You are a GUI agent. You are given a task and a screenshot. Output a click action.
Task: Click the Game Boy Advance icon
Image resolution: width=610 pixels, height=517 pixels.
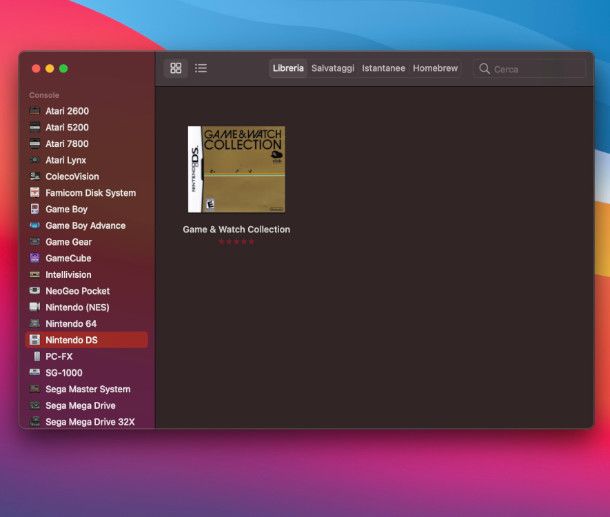[x=35, y=225]
